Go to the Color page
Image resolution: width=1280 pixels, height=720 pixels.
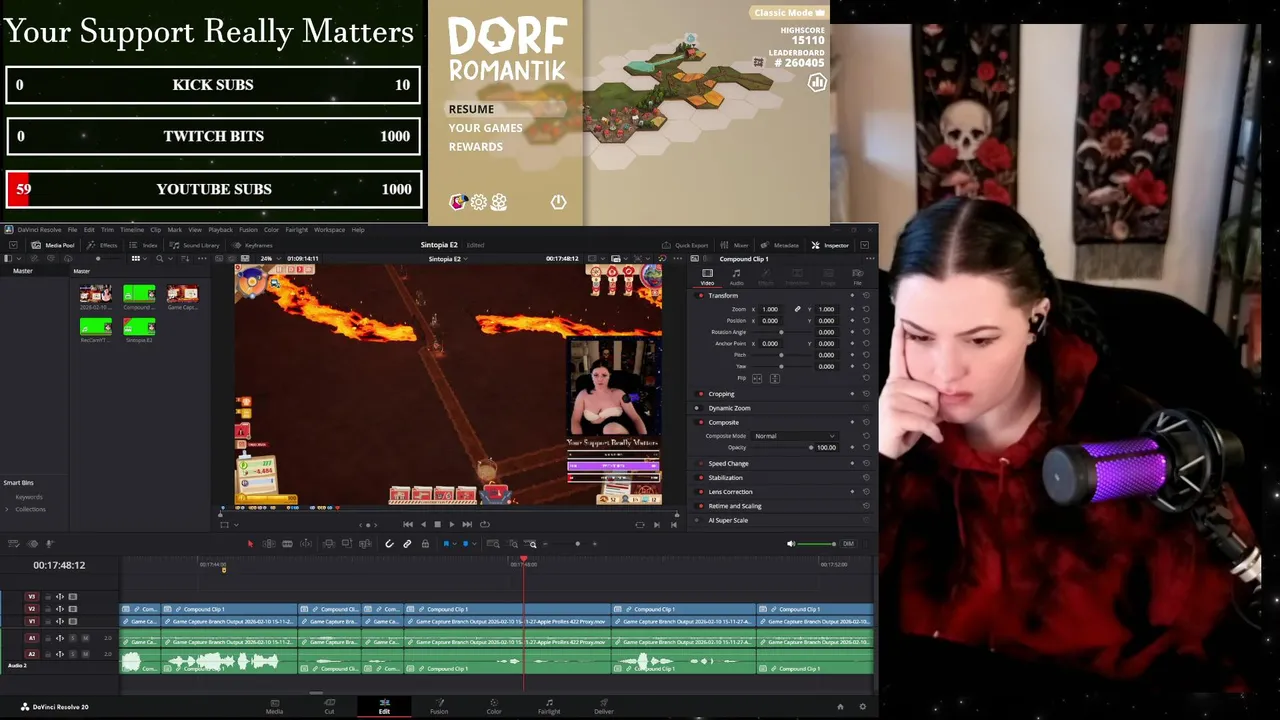click(x=494, y=706)
